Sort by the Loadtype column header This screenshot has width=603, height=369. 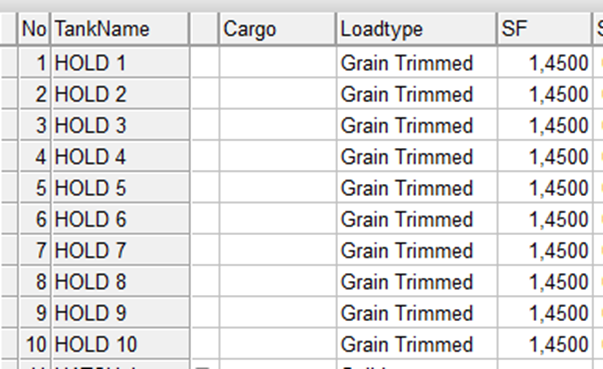[416, 29]
